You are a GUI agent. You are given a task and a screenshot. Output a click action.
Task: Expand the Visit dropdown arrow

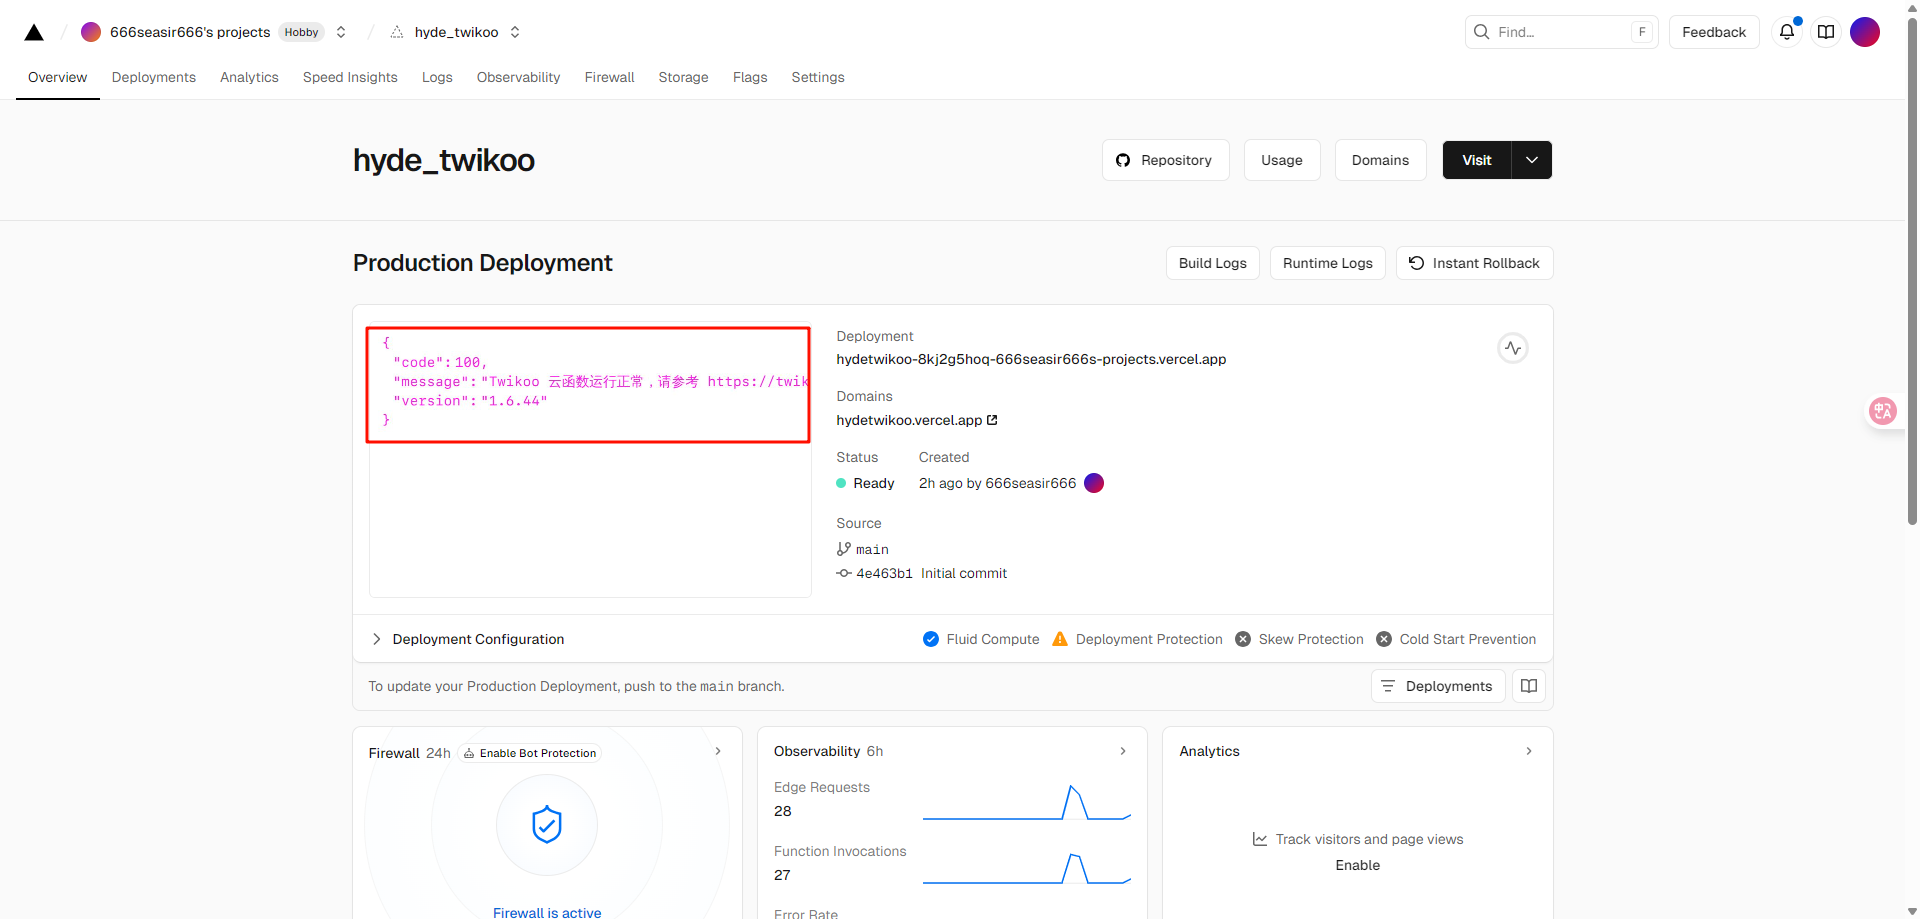click(1532, 160)
